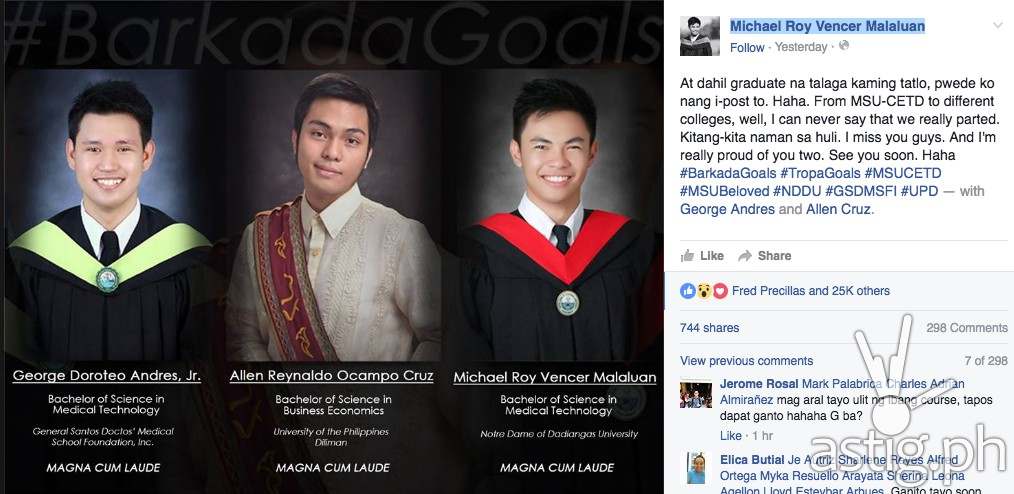Open the 298 Comments count link
Screen dimensions: 1014x494
[x=967, y=328]
